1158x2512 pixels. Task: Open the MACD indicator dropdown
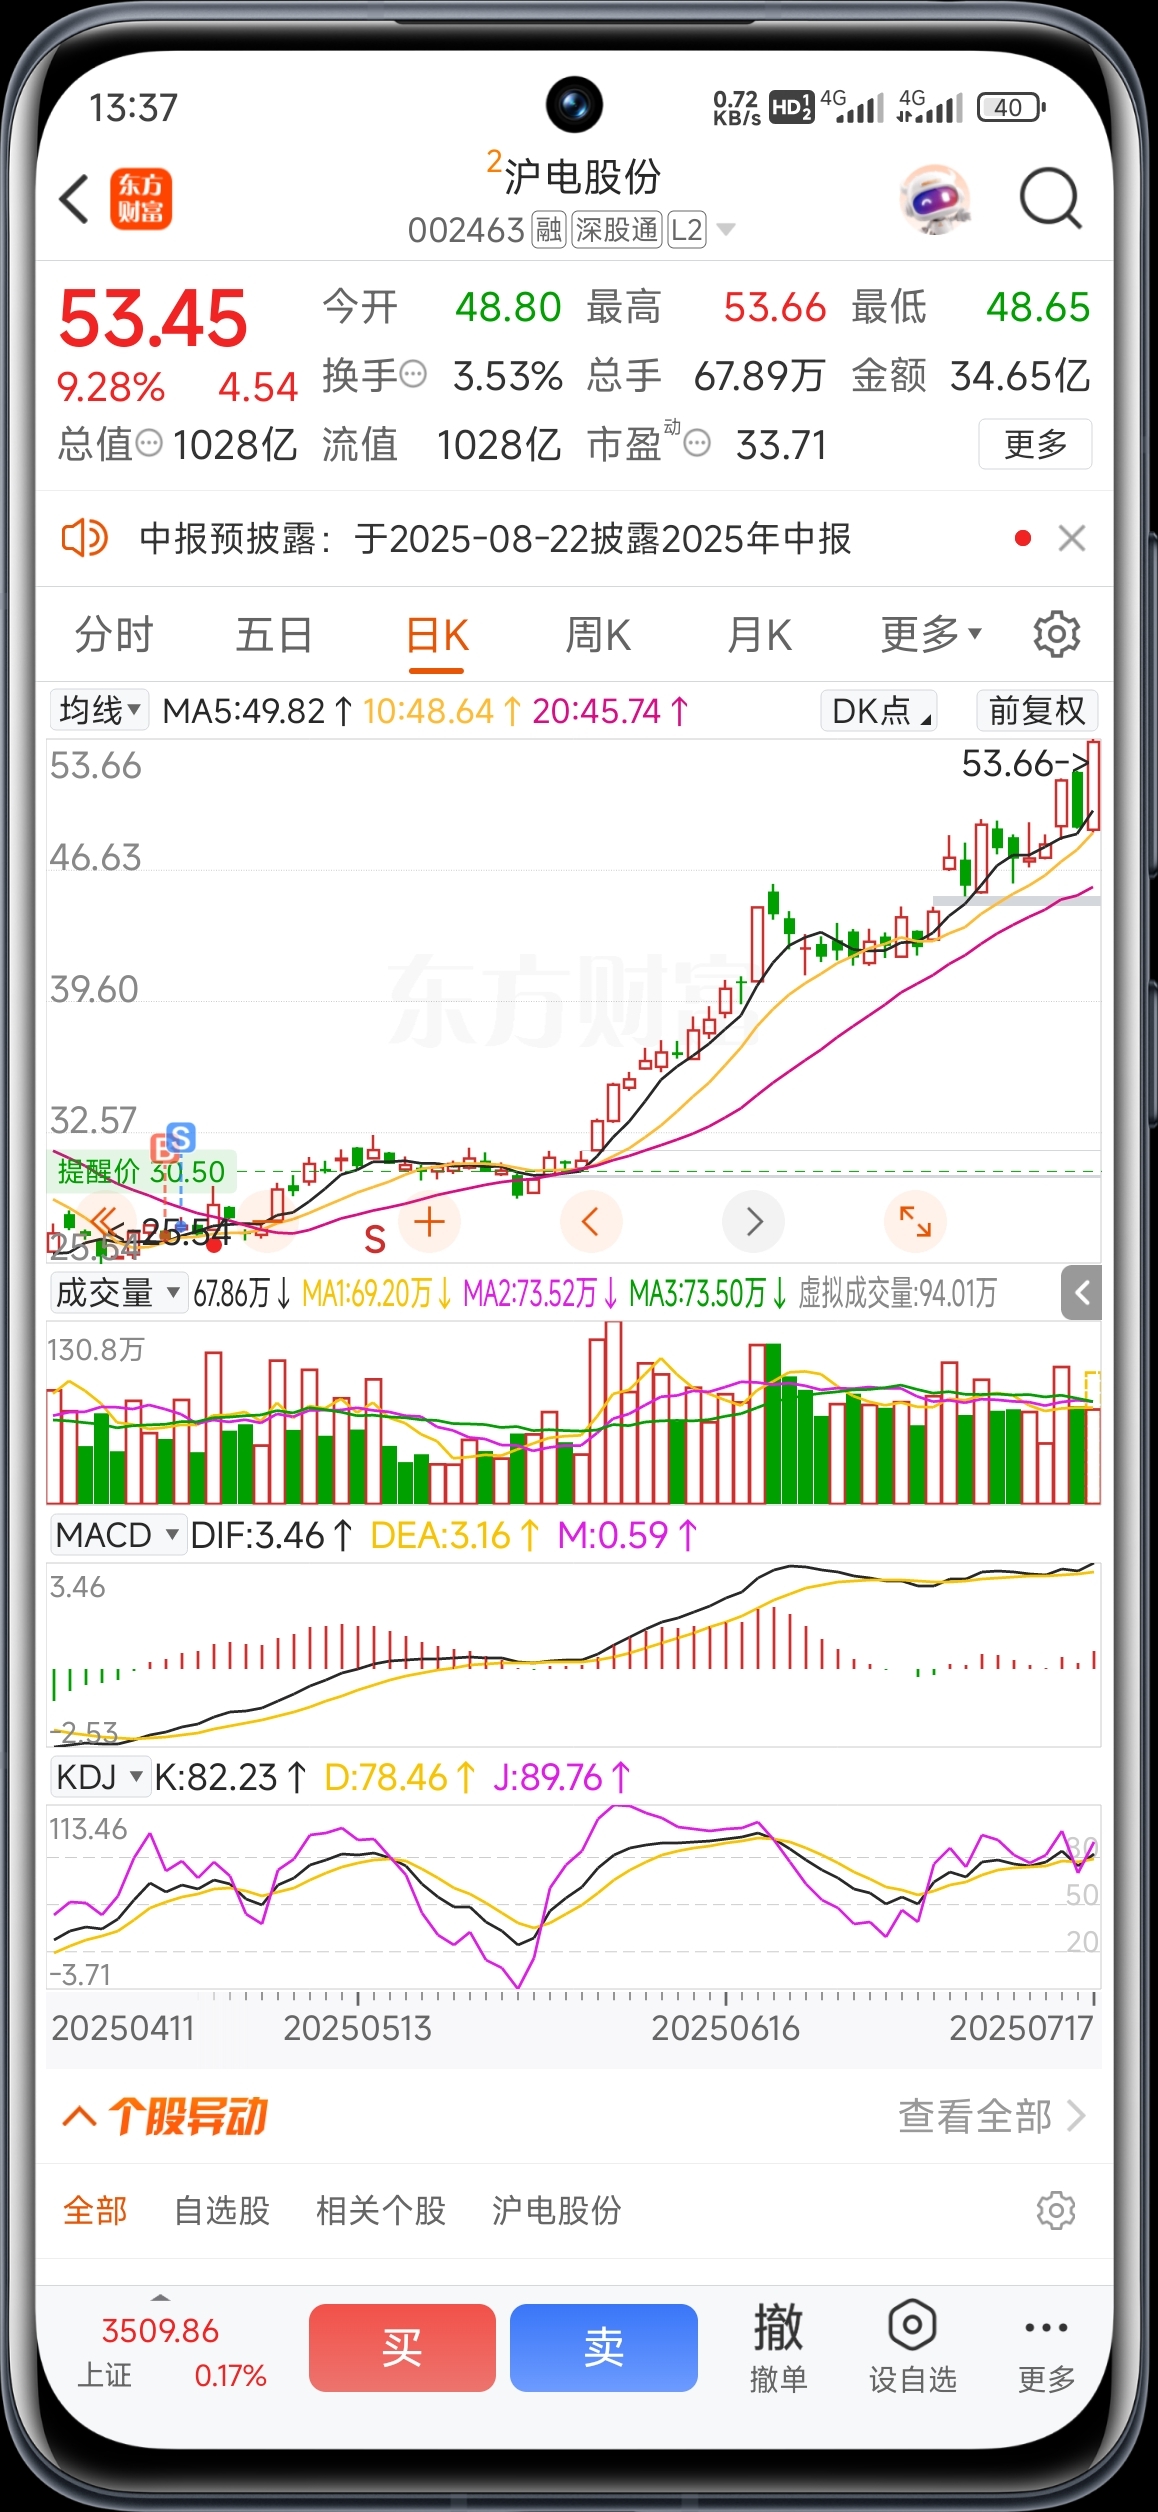118,1534
